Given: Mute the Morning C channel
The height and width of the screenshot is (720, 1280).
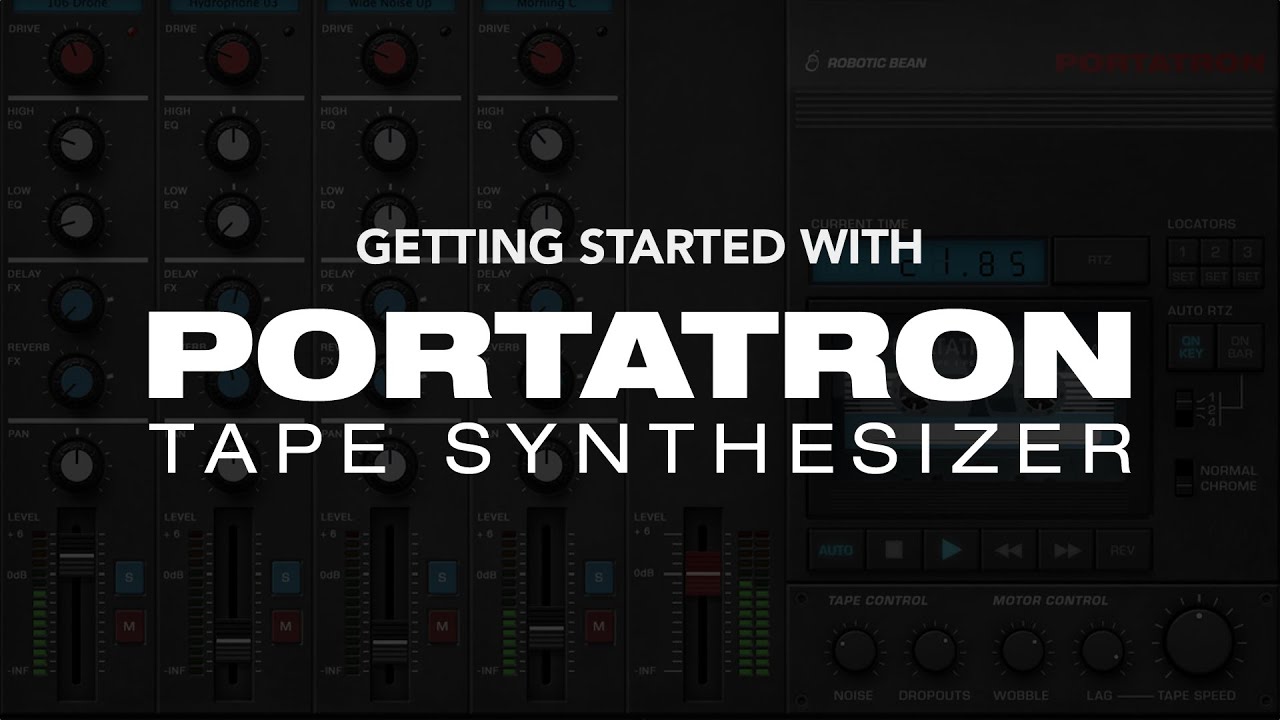Looking at the screenshot, I should pos(600,626).
